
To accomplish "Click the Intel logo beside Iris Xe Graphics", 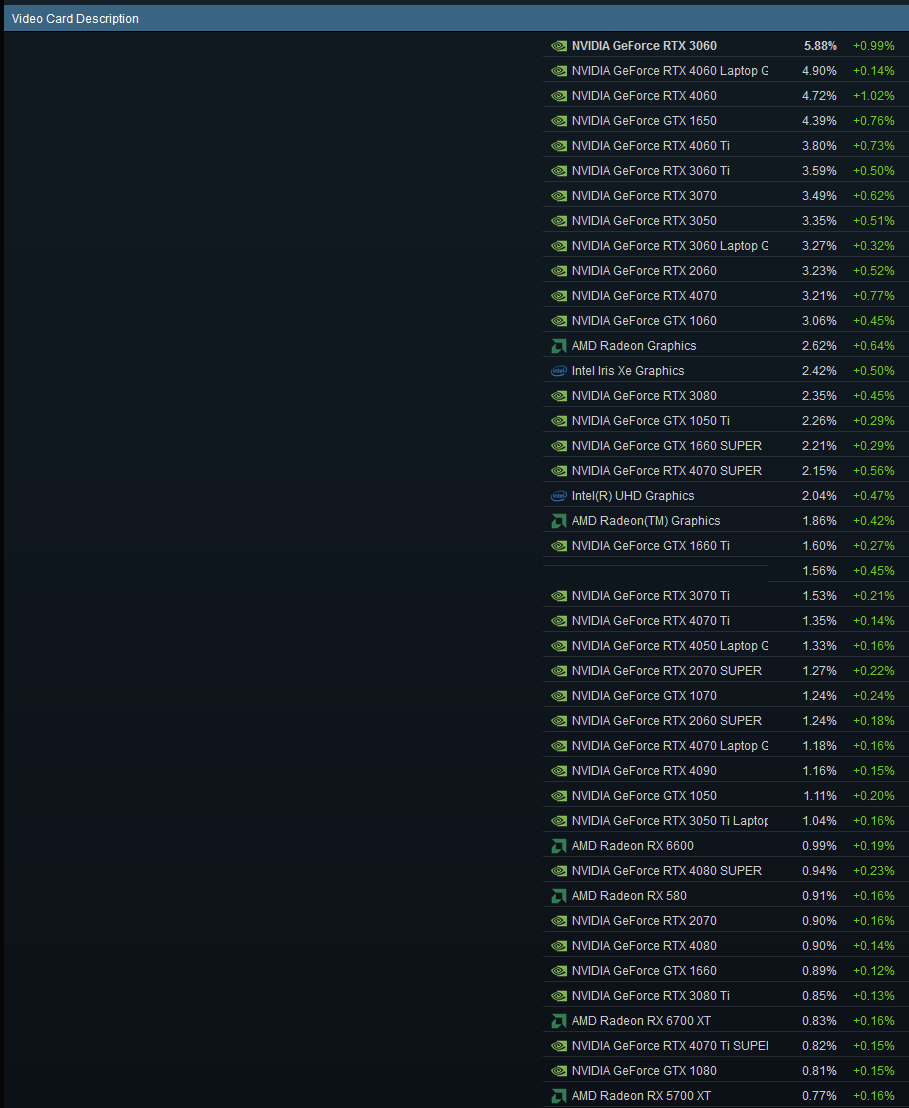I will click(x=558, y=371).
